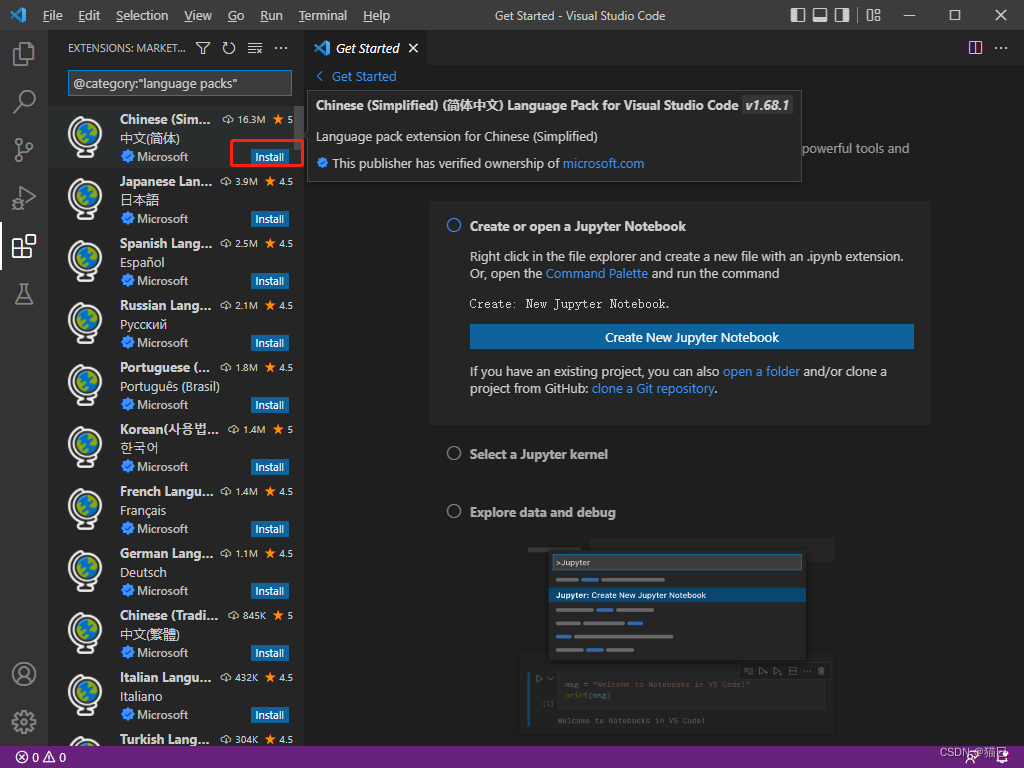1024x768 pixels.
Task: Click the Deutsch description text
Action: pyautogui.click(x=143, y=572)
